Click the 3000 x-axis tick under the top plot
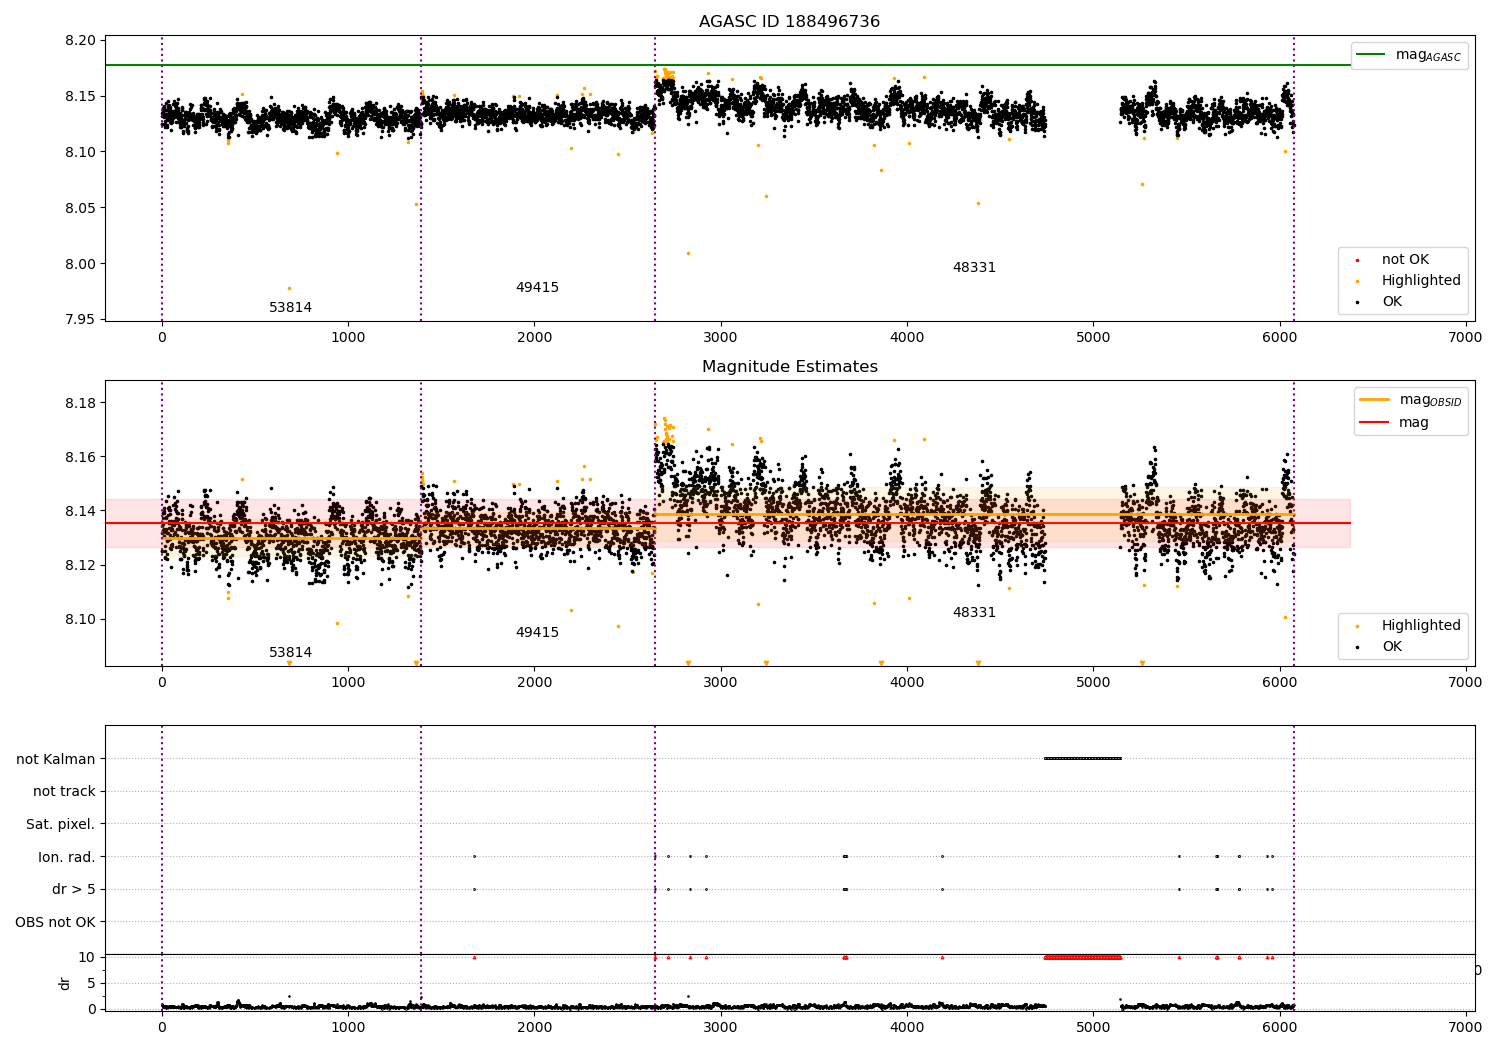The height and width of the screenshot is (1050, 1500). pyautogui.click(x=720, y=338)
